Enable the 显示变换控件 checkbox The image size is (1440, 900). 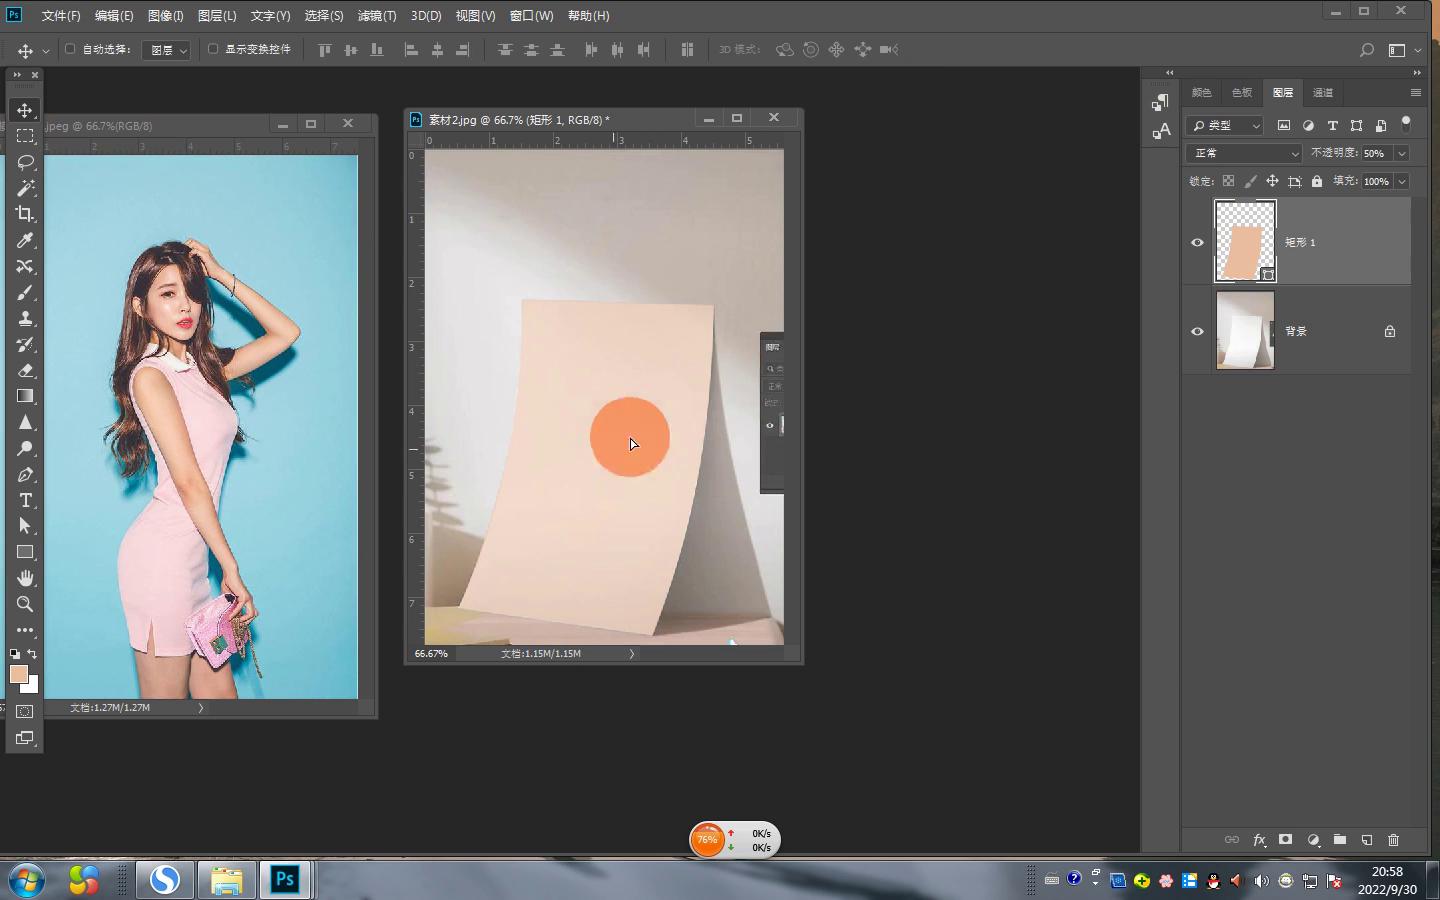[x=213, y=49]
